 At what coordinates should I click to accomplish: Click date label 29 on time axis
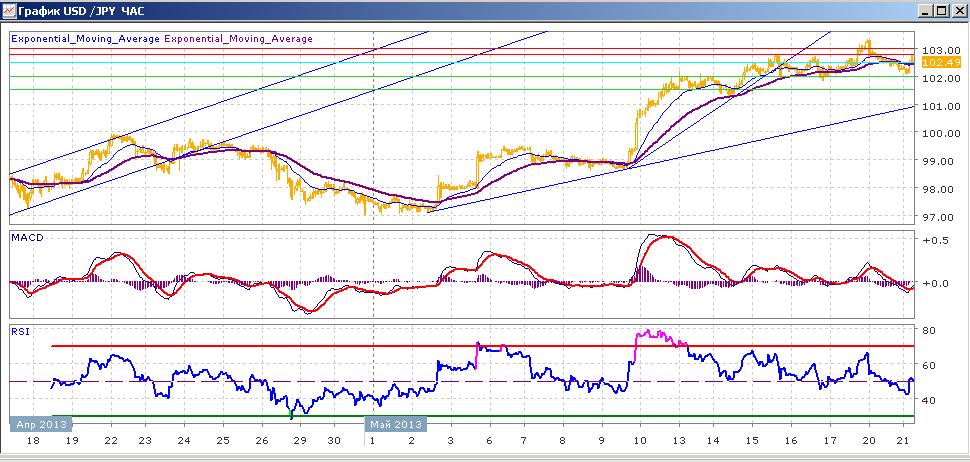[x=300, y=441]
